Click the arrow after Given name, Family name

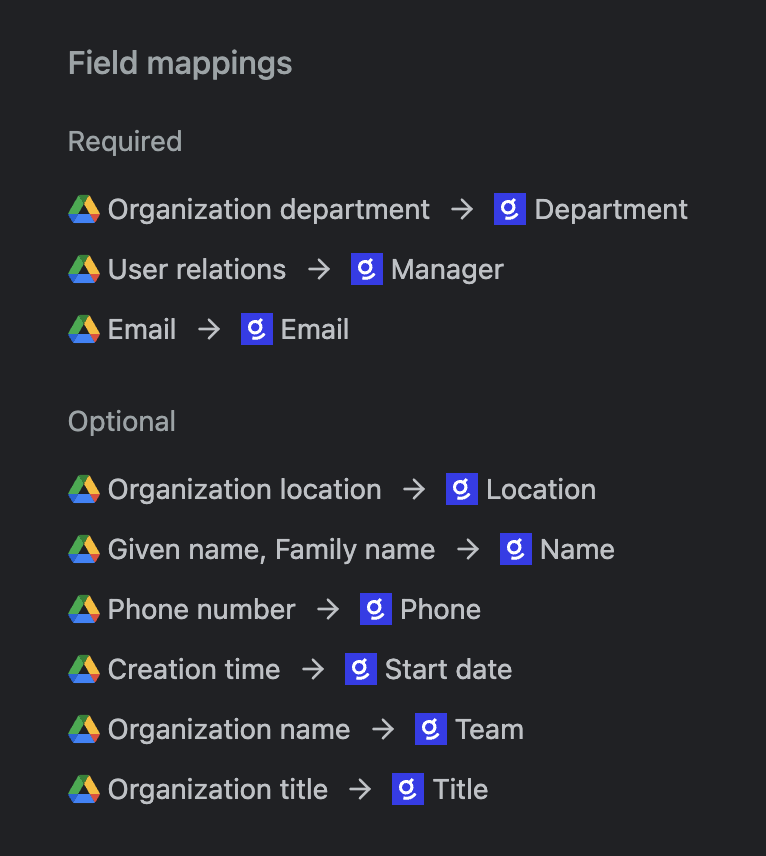(x=468, y=550)
